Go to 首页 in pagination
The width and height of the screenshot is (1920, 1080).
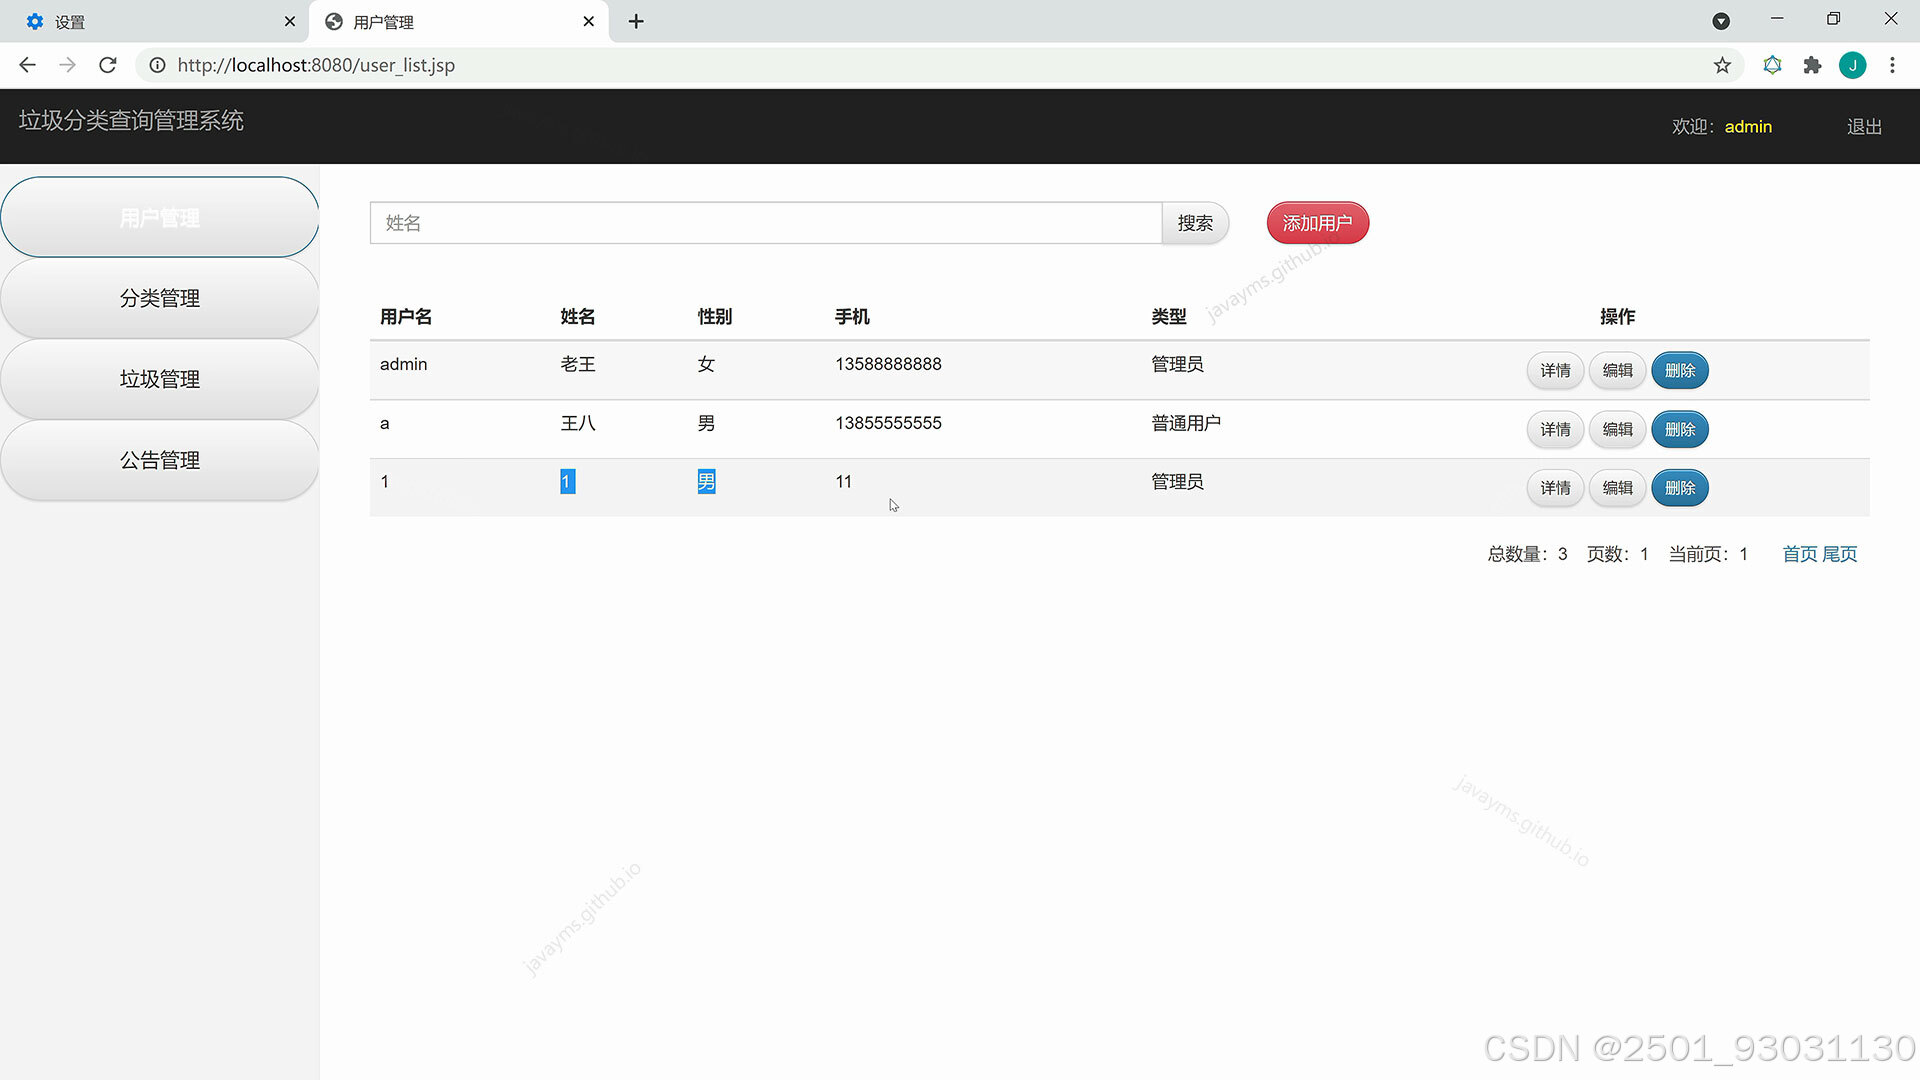tap(1800, 554)
